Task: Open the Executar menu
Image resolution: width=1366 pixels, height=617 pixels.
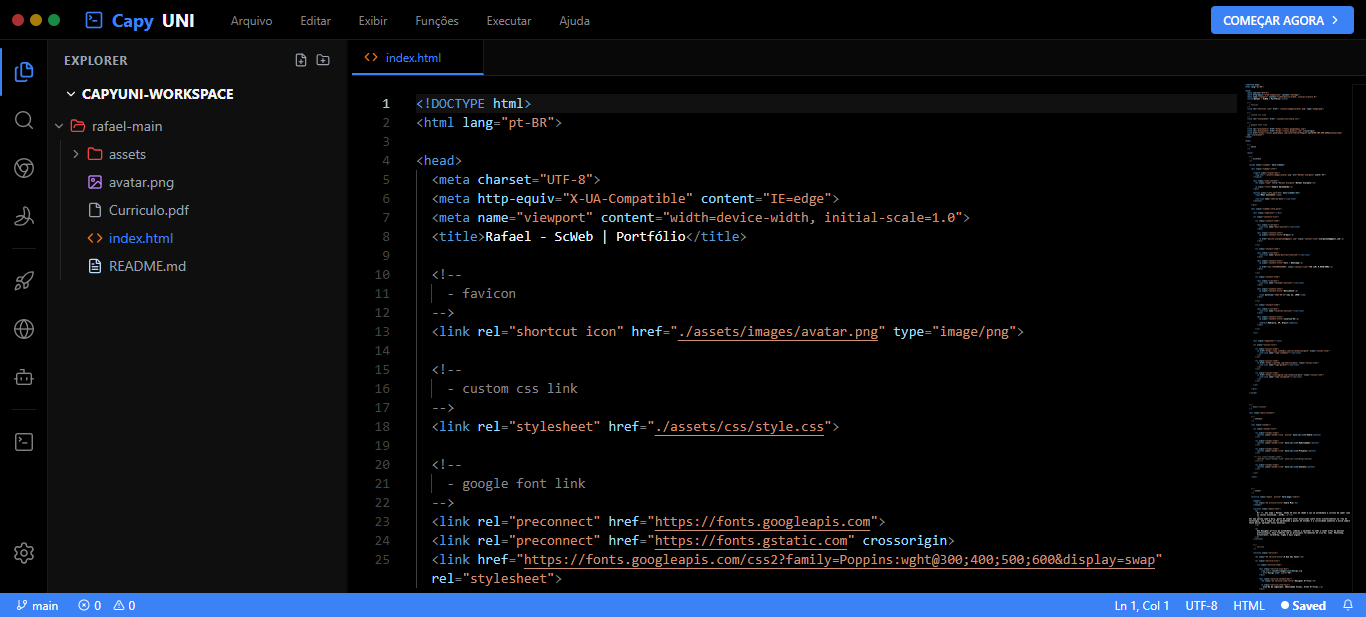Action: [x=509, y=21]
